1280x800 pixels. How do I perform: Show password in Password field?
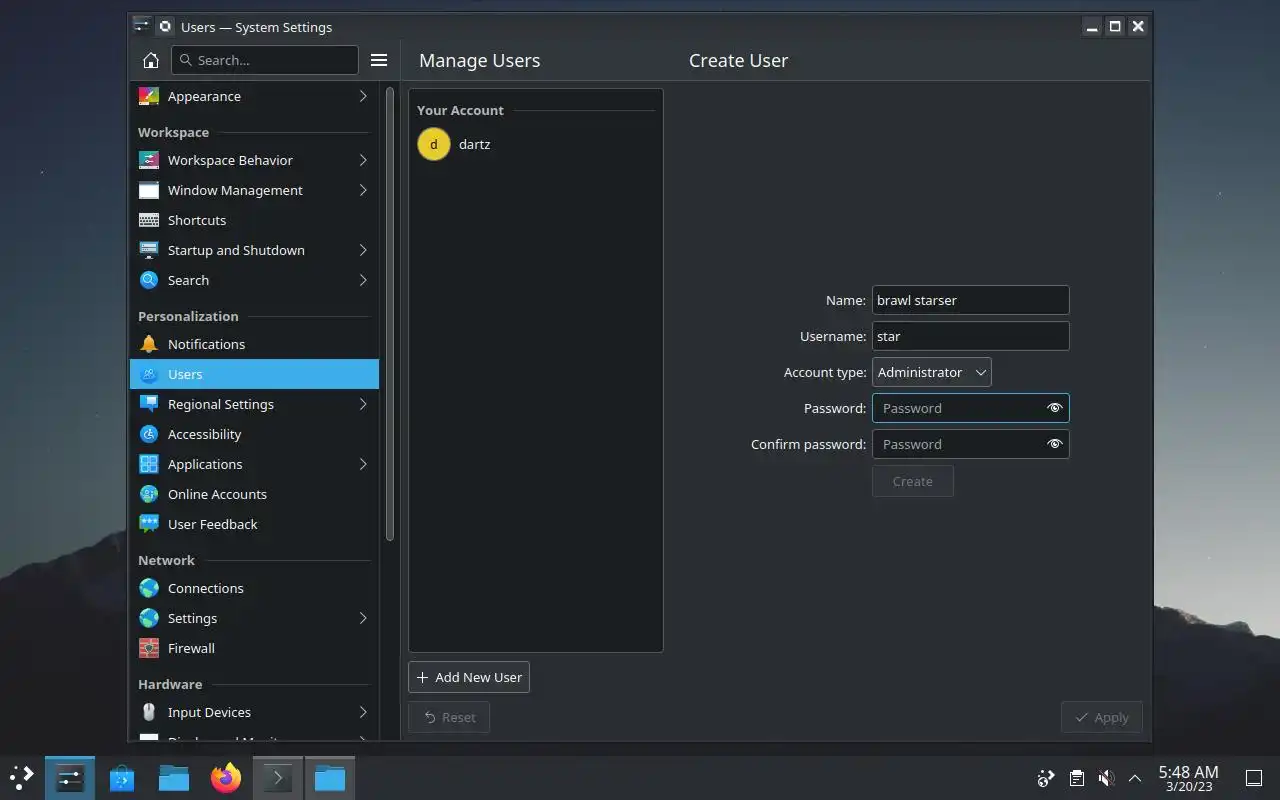1054,408
